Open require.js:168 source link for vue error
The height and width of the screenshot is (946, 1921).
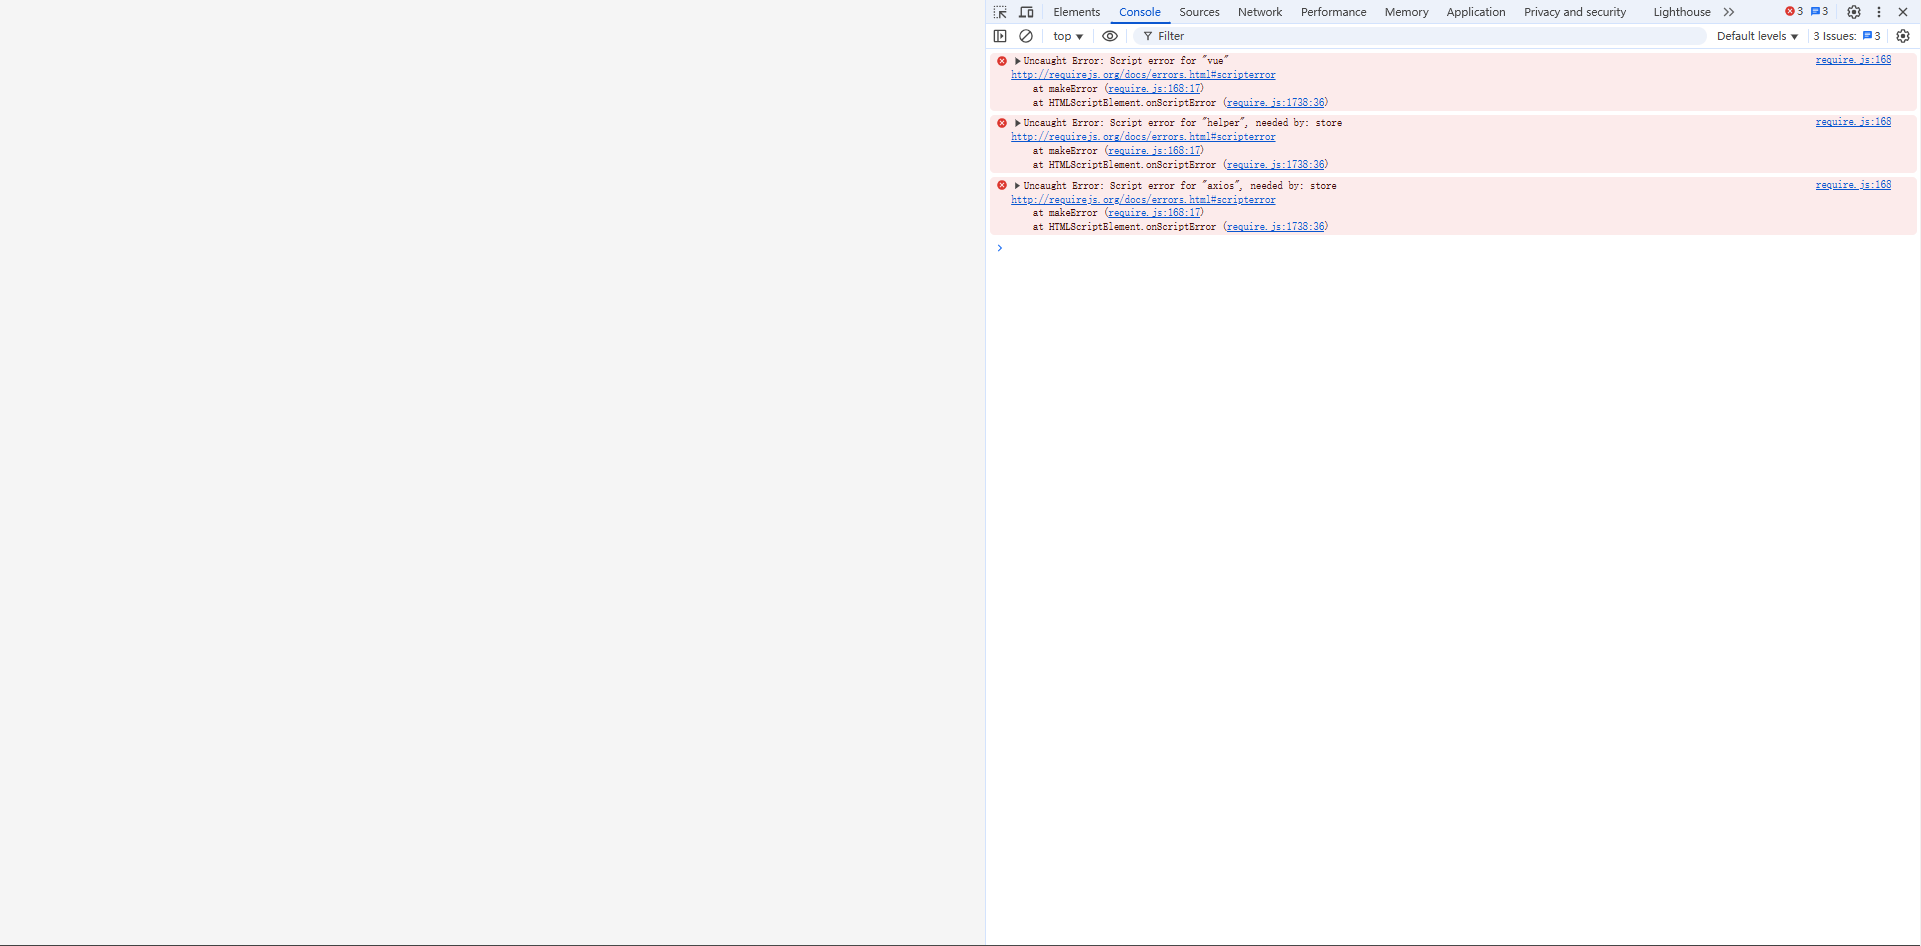(1853, 60)
